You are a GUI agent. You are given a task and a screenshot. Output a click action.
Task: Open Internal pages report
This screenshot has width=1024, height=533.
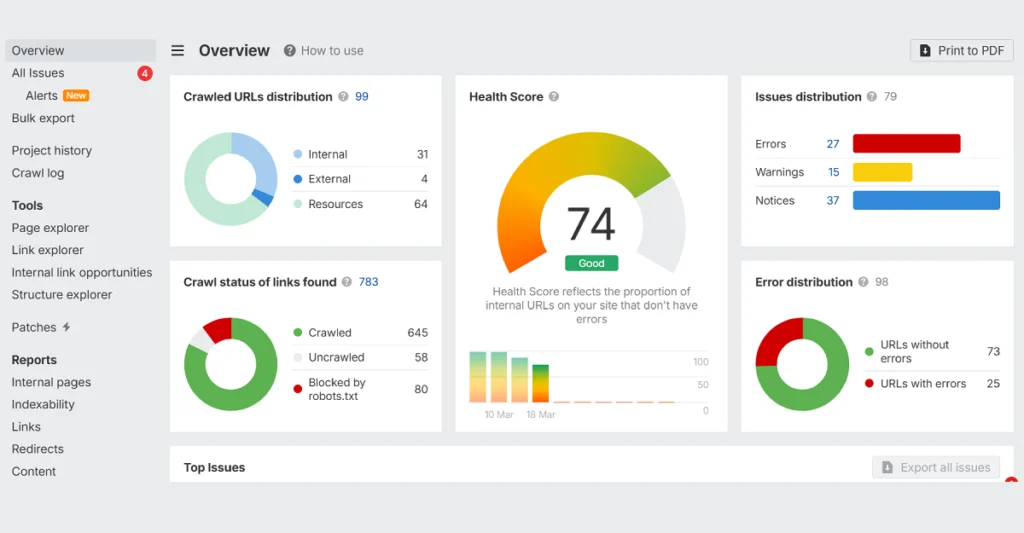pos(51,382)
